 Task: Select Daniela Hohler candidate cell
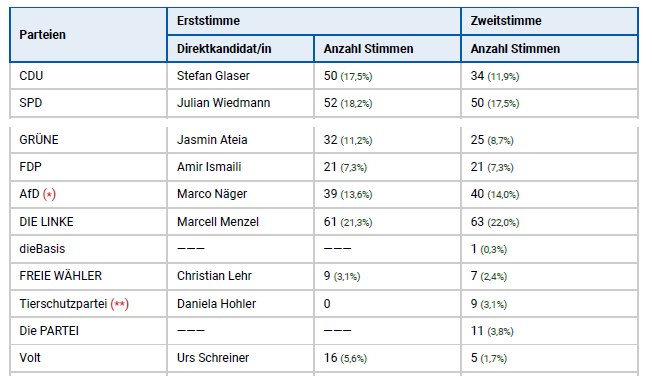coord(240,304)
